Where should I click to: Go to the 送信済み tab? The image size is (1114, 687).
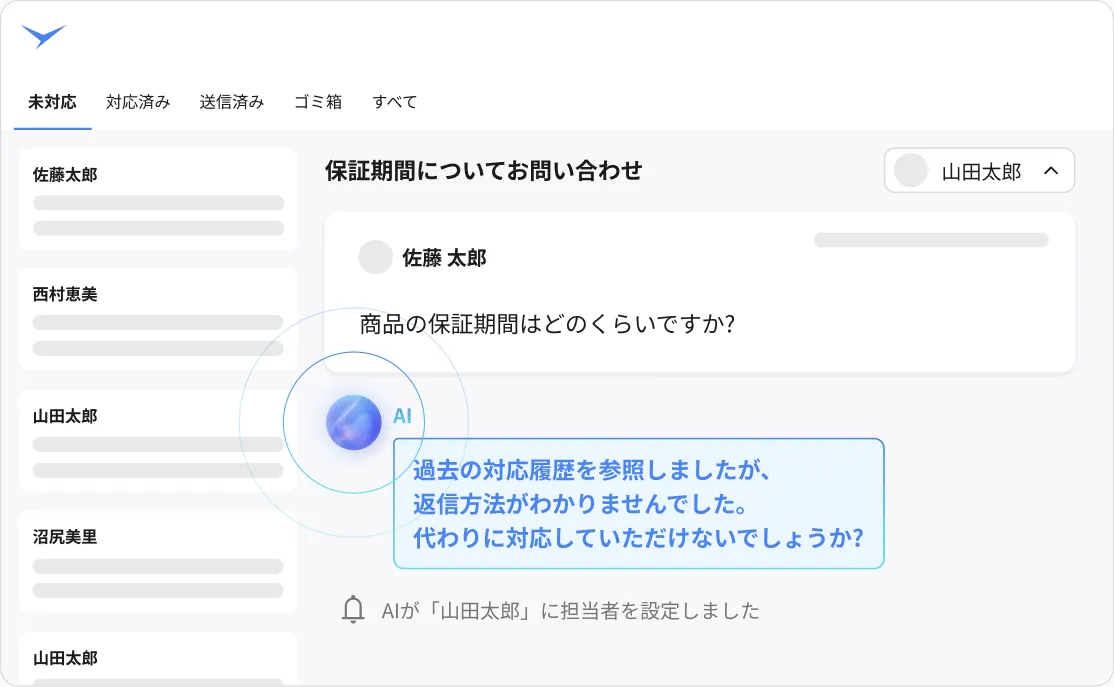point(231,102)
